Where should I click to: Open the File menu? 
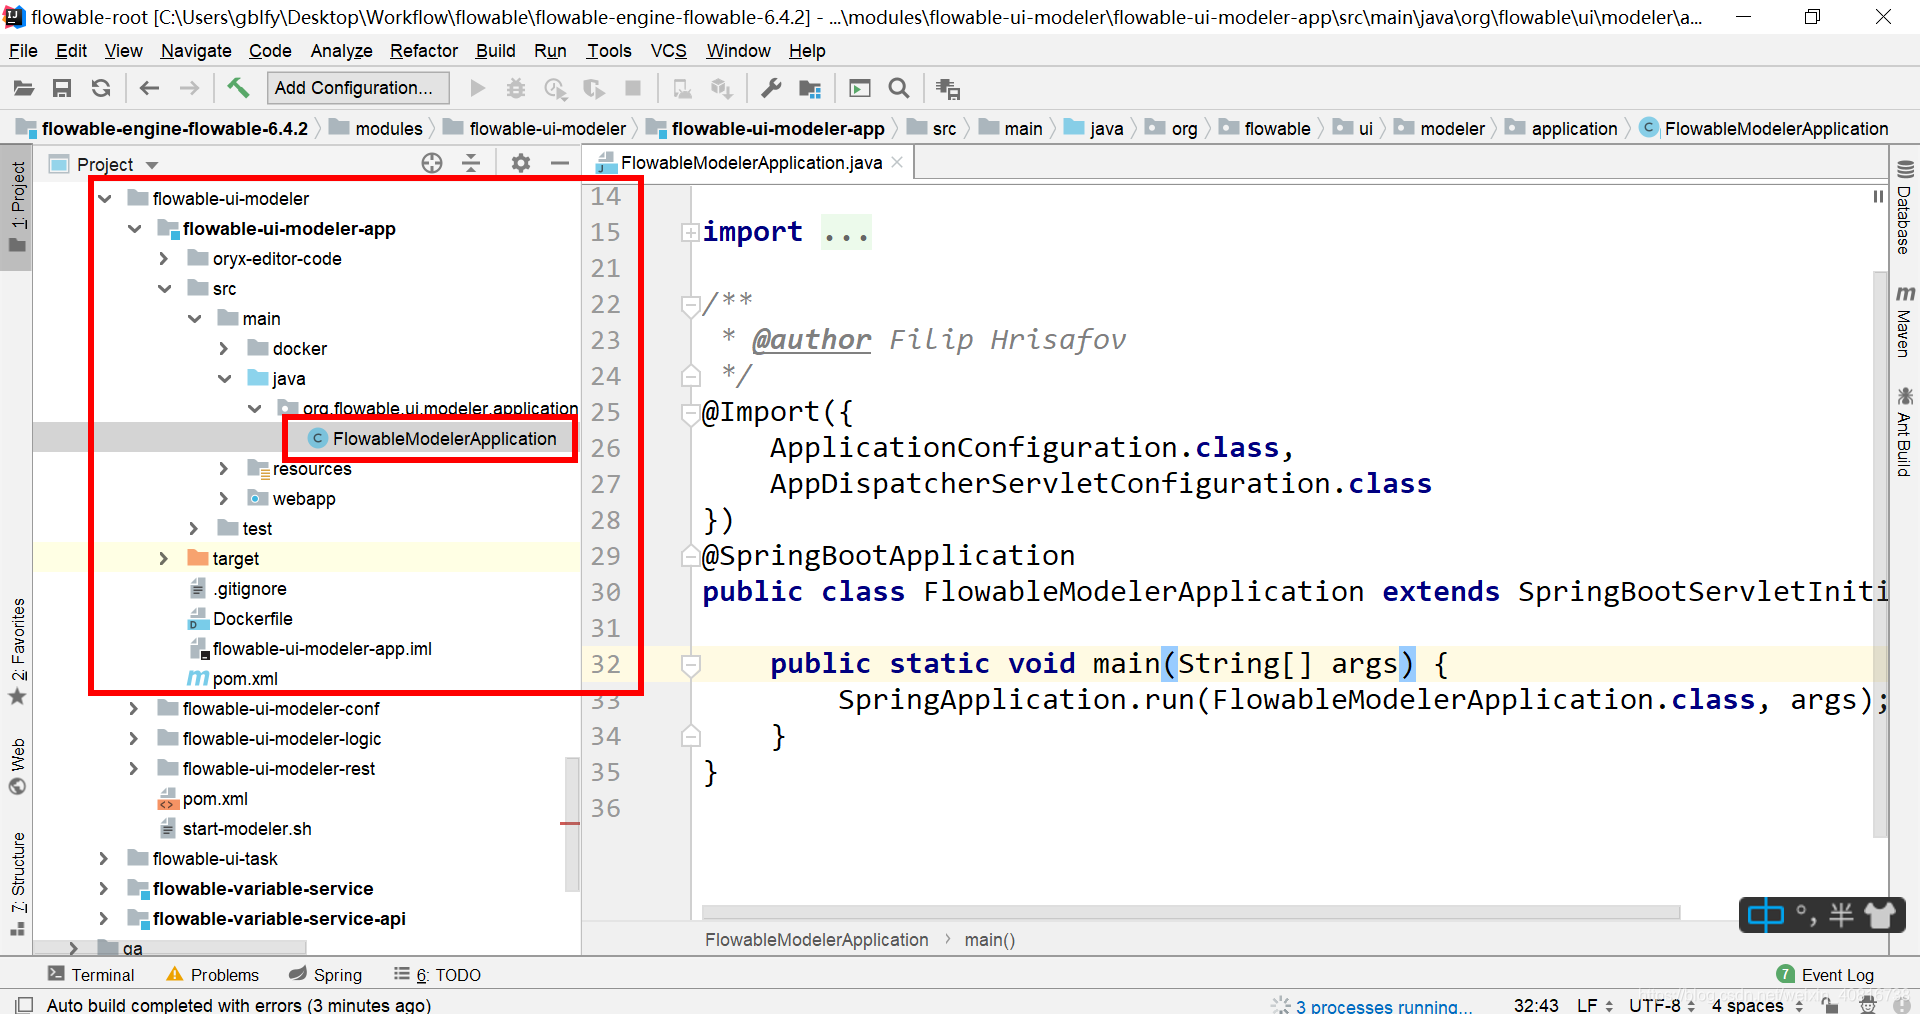coord(23,51)
